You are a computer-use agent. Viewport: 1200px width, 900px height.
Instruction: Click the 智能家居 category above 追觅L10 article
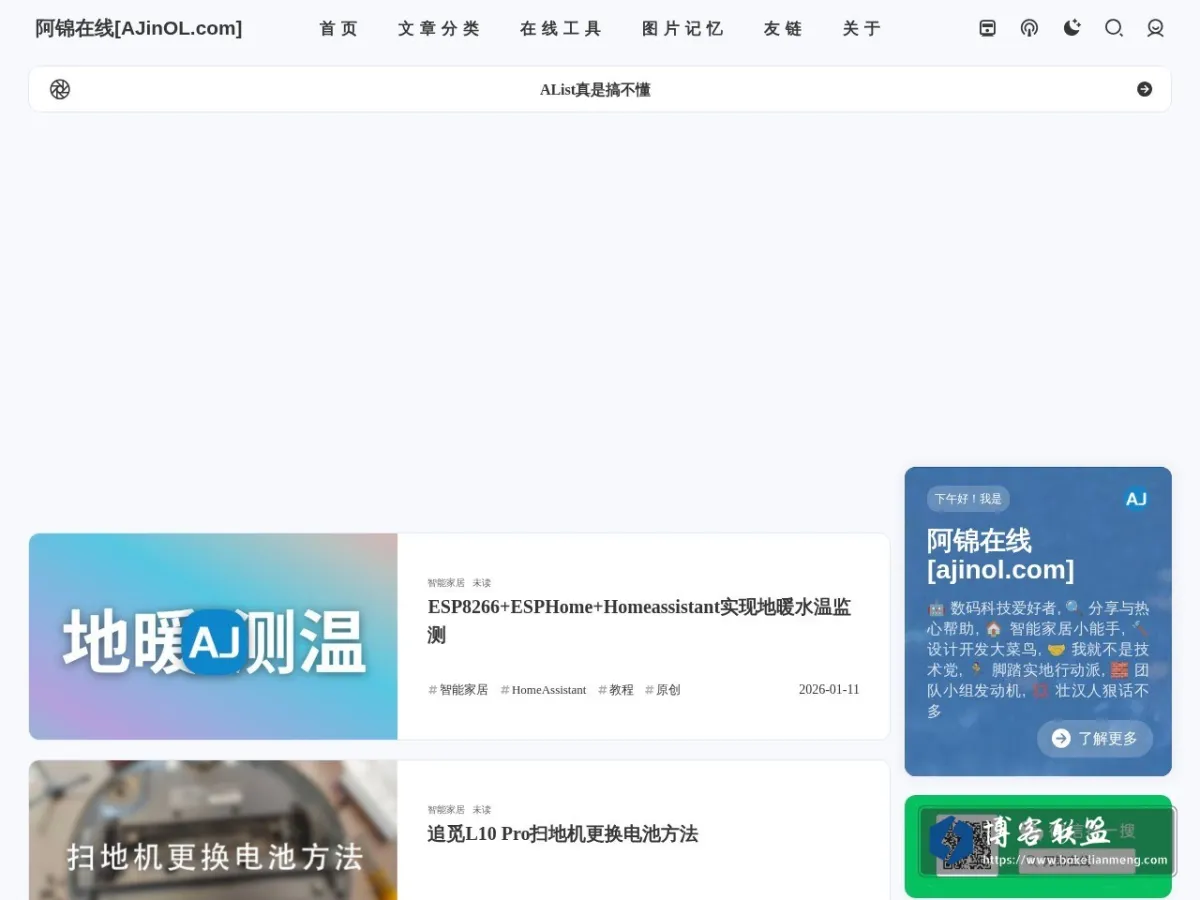[446, 810]
